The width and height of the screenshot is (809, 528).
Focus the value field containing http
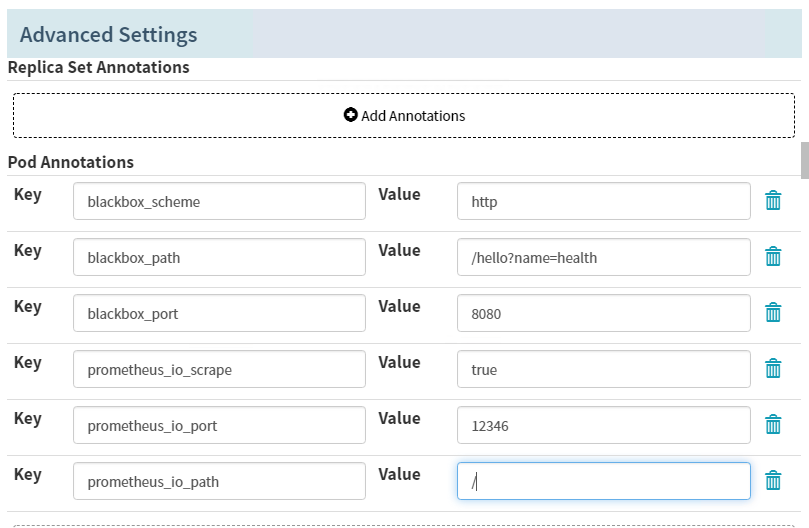[x=603, y=201]
